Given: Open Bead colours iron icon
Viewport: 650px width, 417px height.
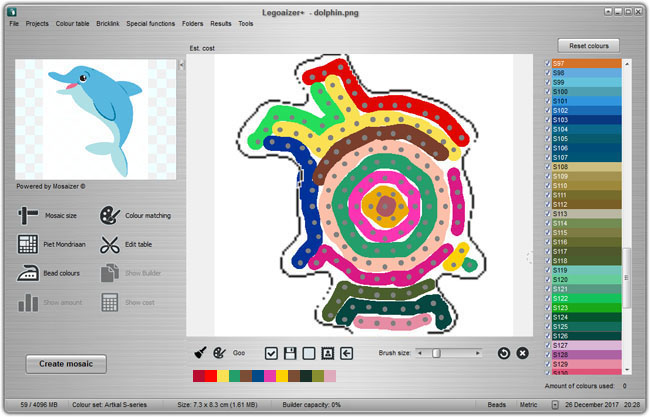Looking at the screenshot, I should 28,272.
